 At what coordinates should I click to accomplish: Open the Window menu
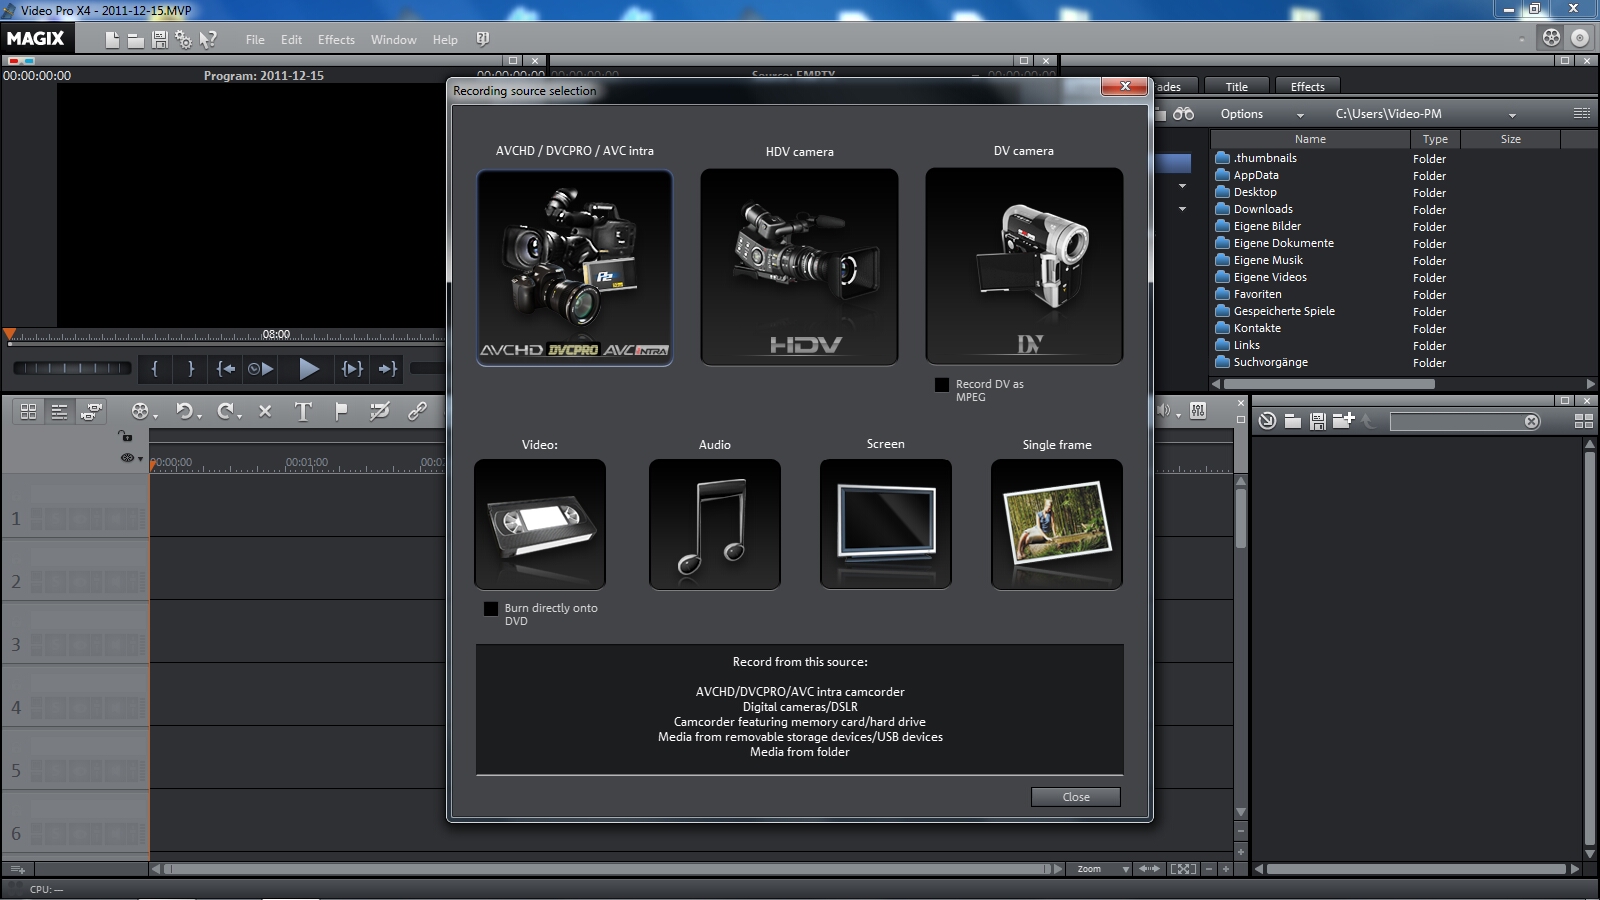393,40
